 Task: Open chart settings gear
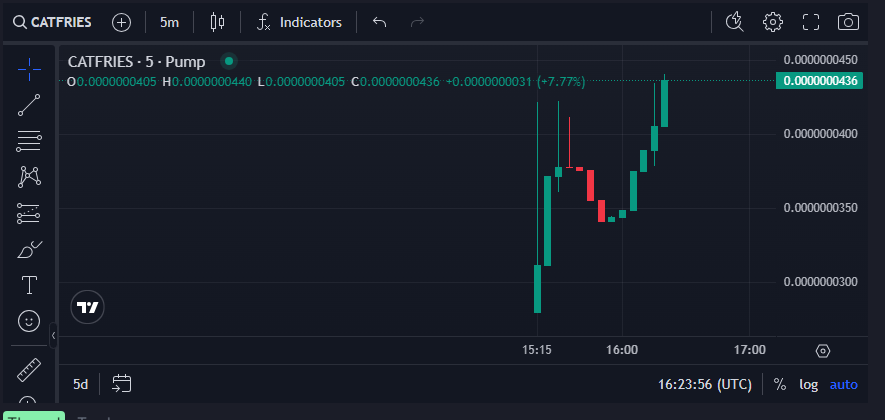click(773, 23)
